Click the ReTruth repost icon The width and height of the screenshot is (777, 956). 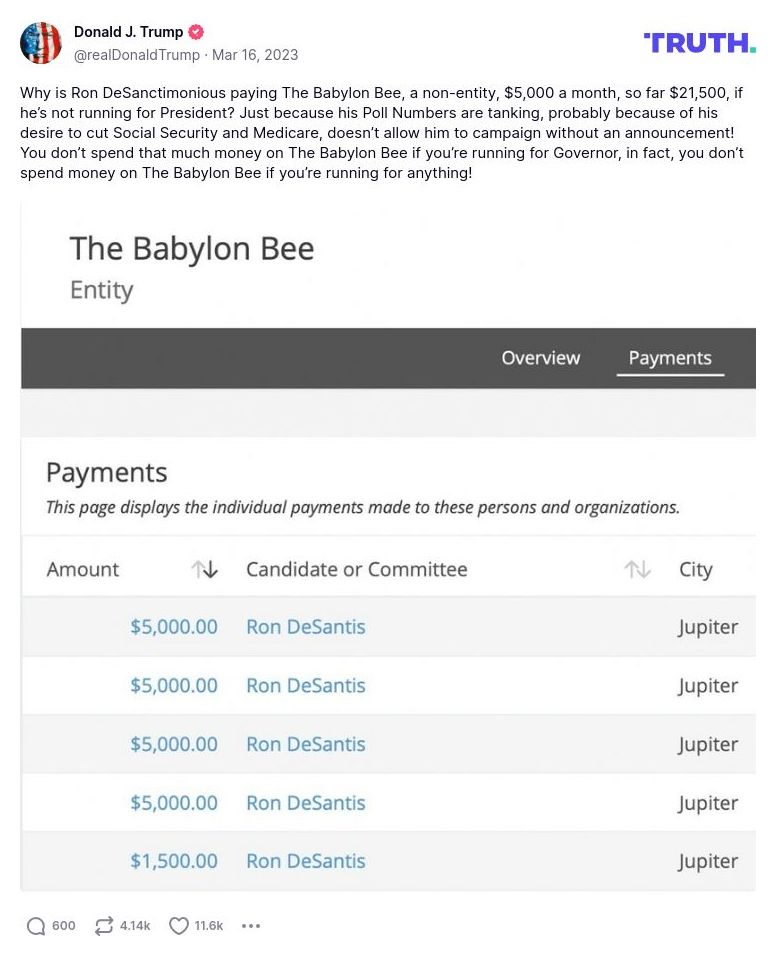click(x=104, y=926)
